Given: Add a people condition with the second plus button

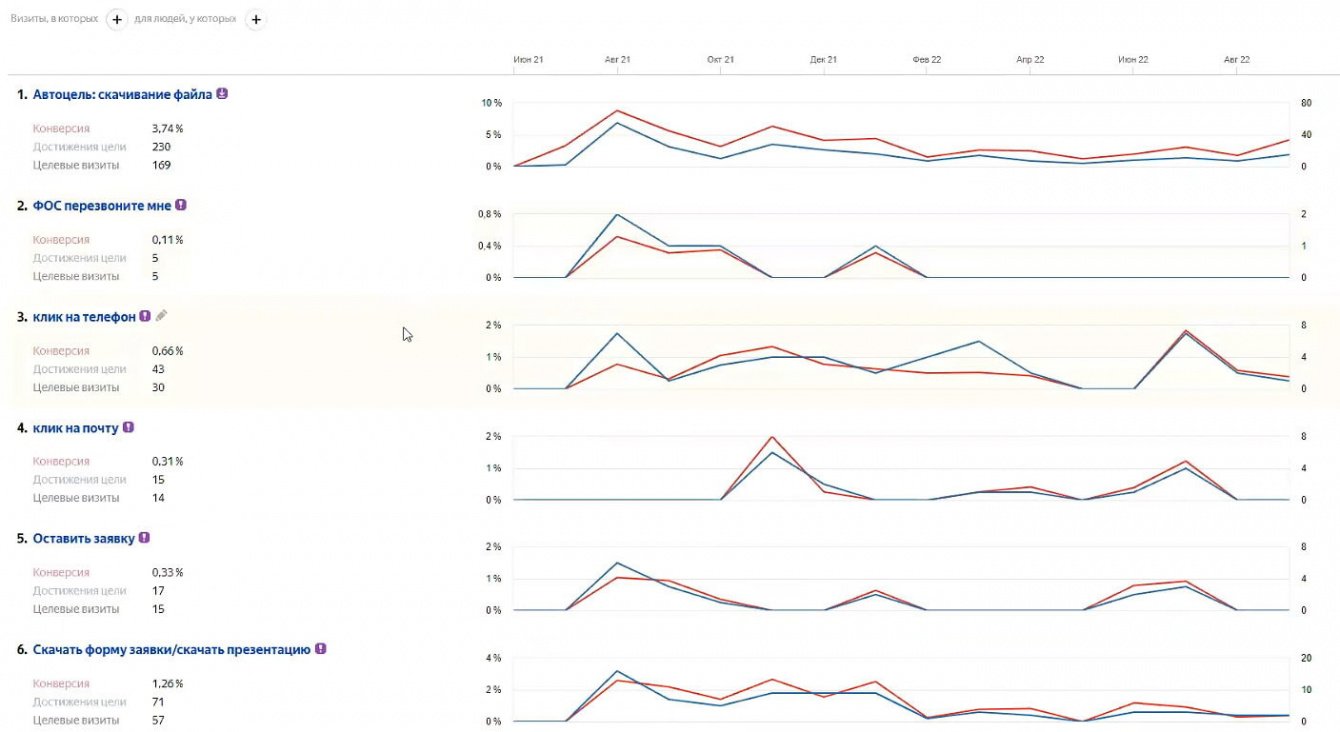Looking at the screenshot, I should coord(256,20).
